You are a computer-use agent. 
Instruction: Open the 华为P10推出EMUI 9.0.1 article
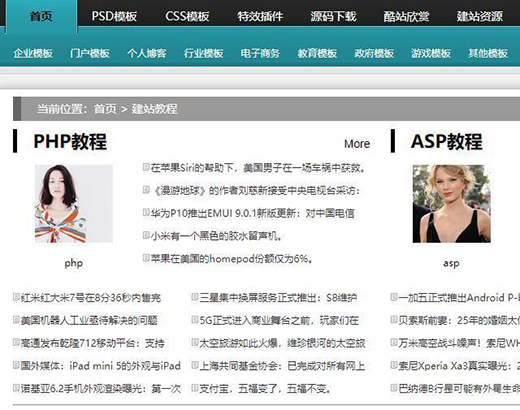pos(252,213)
